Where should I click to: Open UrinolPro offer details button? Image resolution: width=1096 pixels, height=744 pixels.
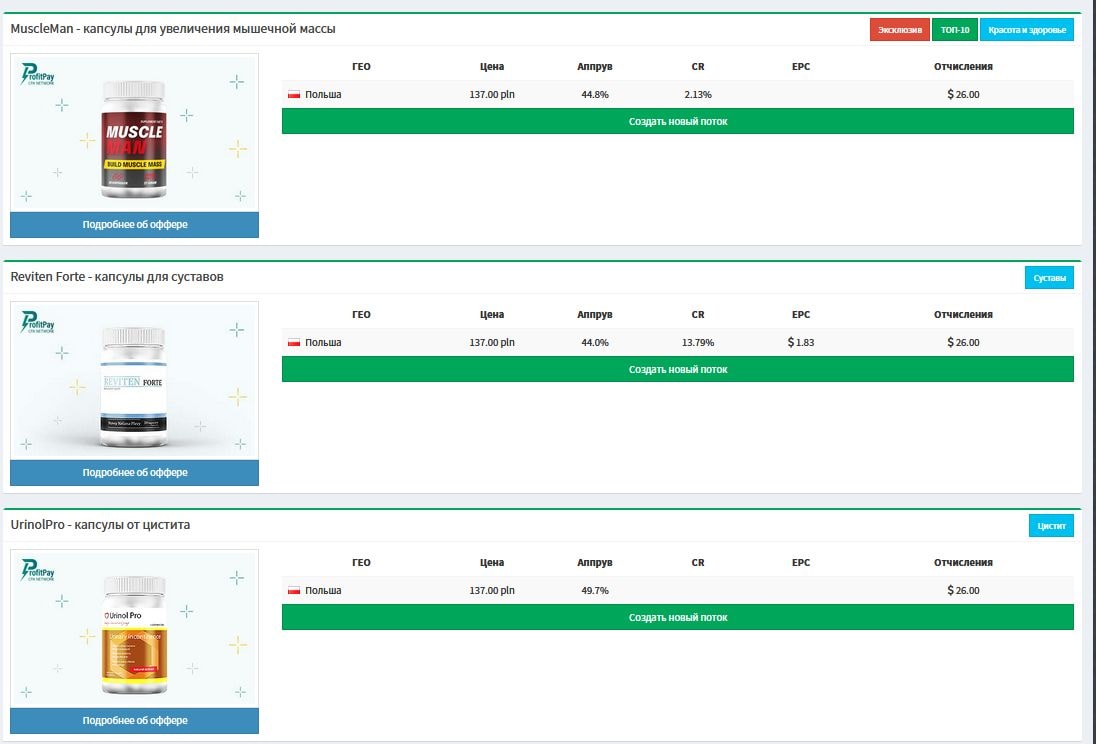pyautogui.click(x=134, y=720)
